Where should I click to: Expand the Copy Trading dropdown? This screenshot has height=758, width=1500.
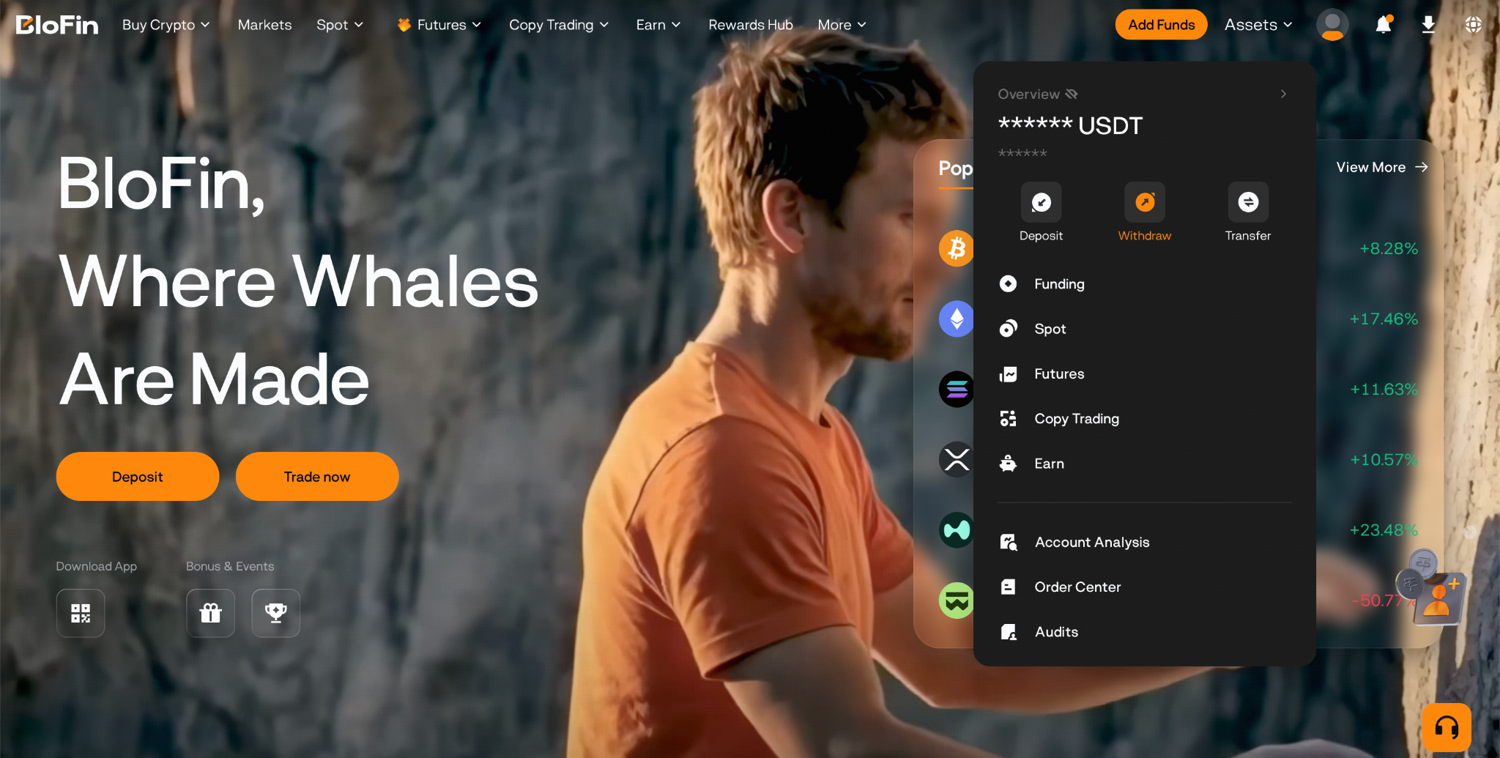(559, 25)
